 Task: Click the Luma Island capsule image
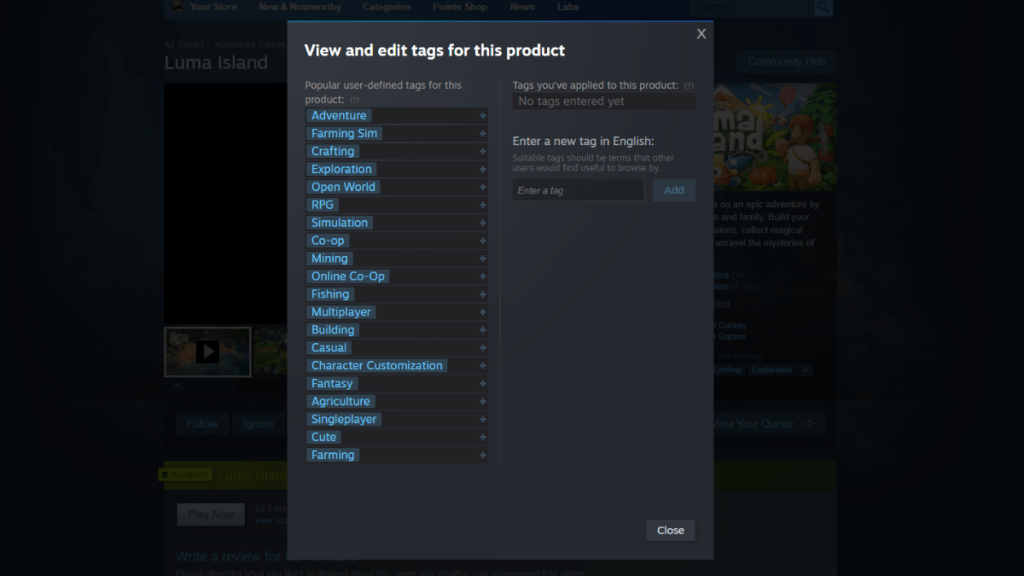coord(775,137)
